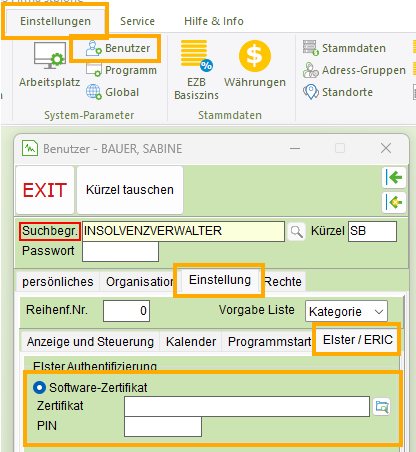Expand the Vorgabe Liste Kategorie dropdown

(346, 311)
